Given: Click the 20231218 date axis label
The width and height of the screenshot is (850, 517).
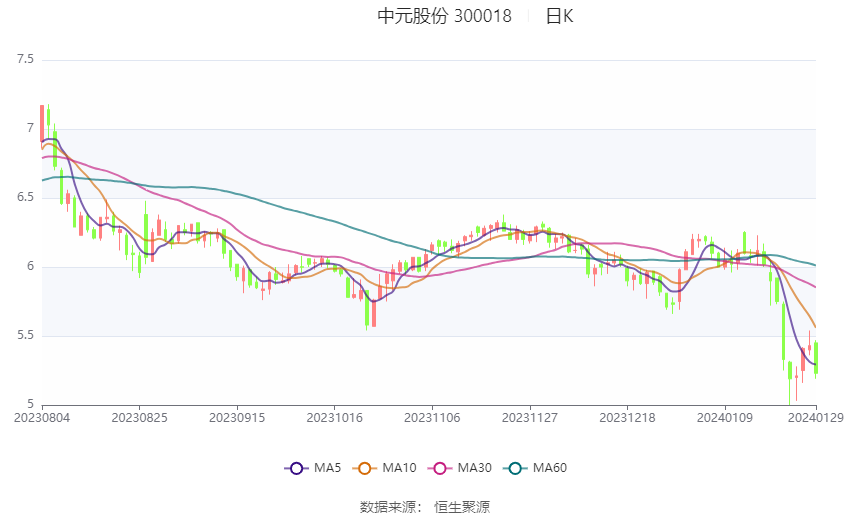Looking at the screenshot, I should (x=627, y=418).
